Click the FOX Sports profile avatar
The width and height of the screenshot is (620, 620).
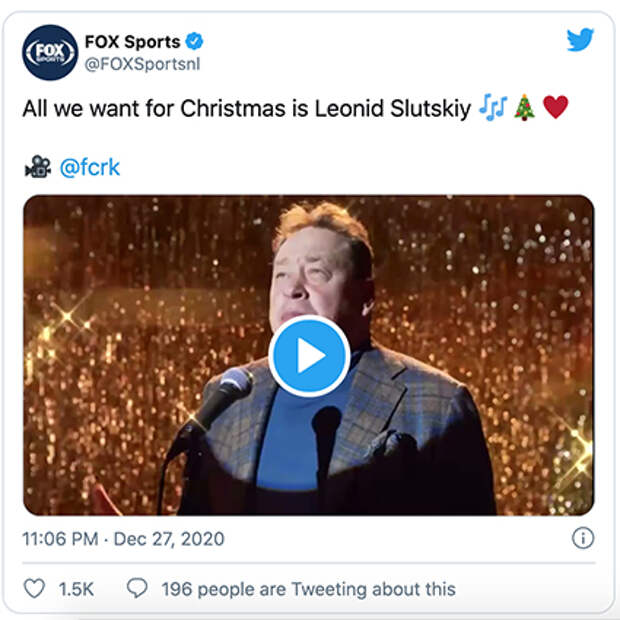click(50, 52)
